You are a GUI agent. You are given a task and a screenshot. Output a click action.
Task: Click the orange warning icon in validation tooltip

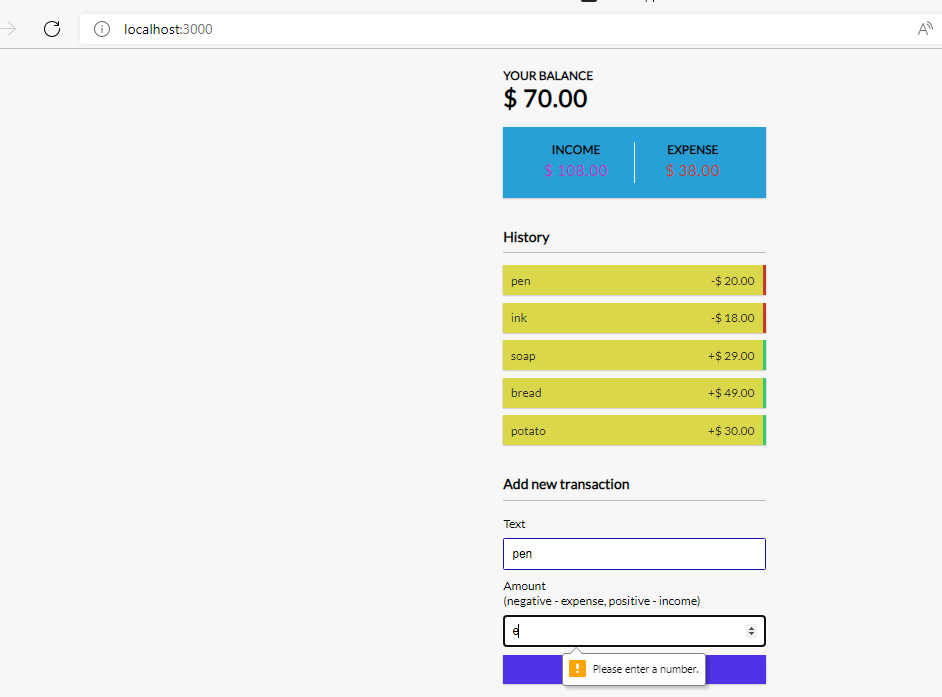click(577, 668)
